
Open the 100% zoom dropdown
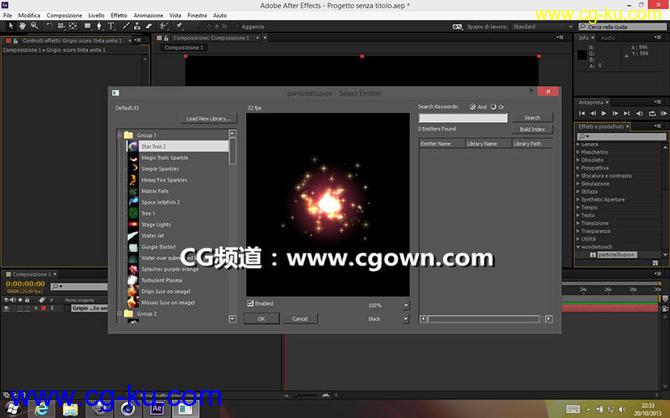[406, 305]
